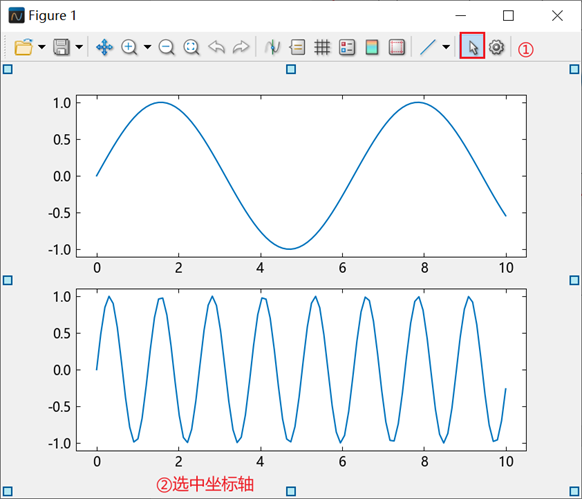The image size is (582, 499).
Task: Toggle the selection arrow pointer tool
Action: coord(472,46)
